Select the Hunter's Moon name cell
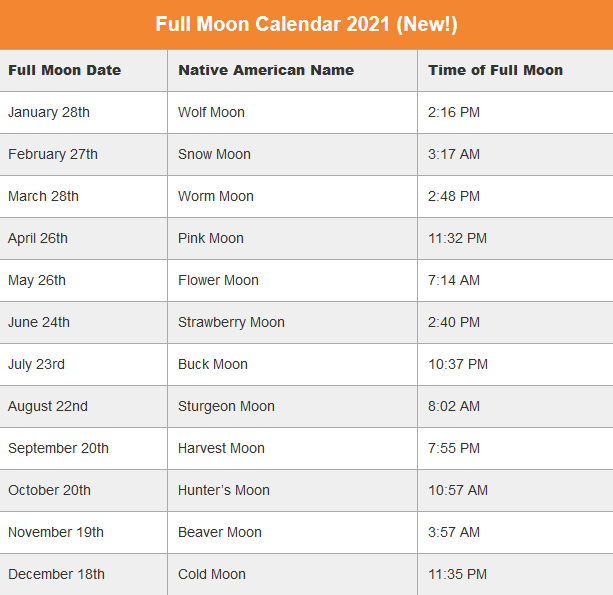 (x=224, y=491)
